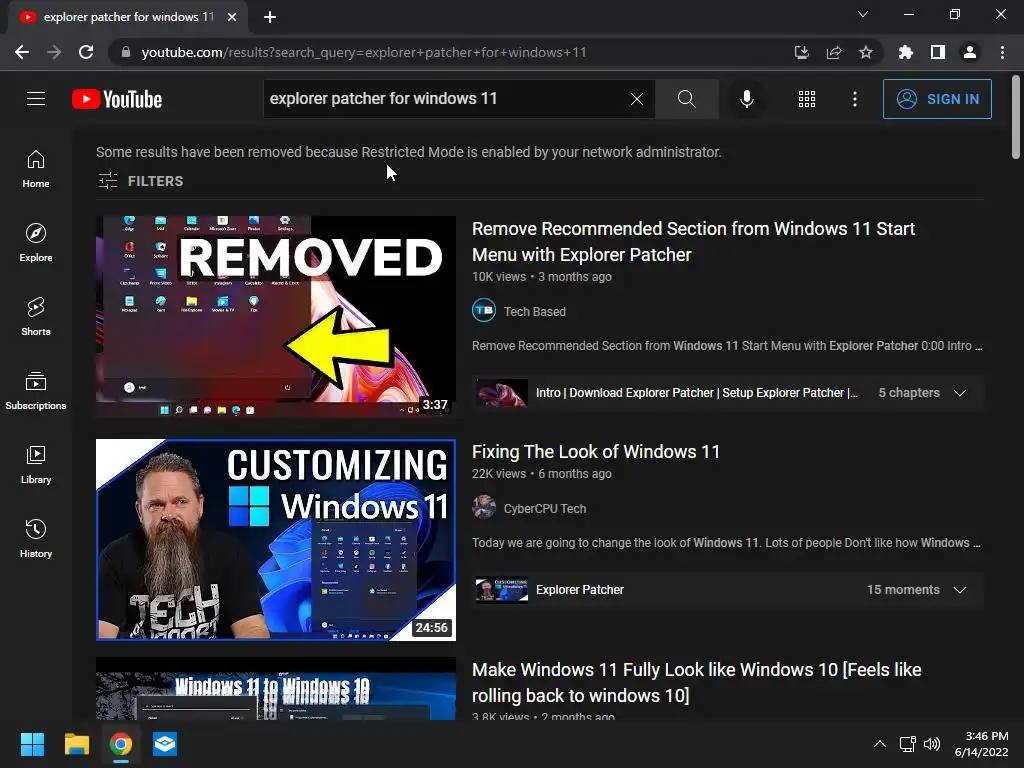Select the explorer patcher YouTube tab
This screenshot has width=1024, height=768.
(127, 17)
